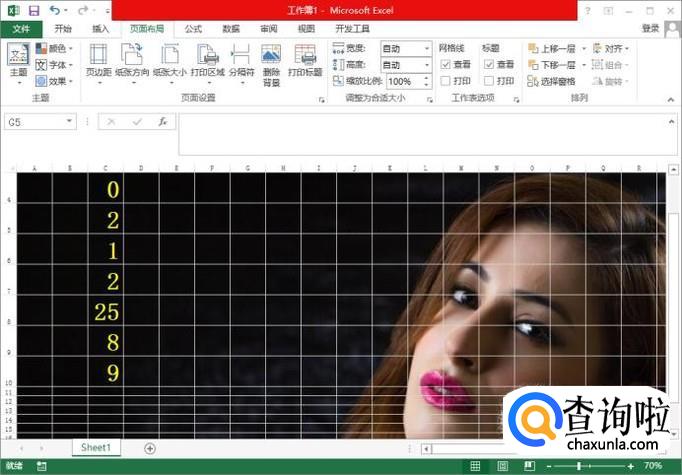The width and height of the screenshot is (682, 475).
Task: Open the 文件 file tab
Action: tap(21, 29)
